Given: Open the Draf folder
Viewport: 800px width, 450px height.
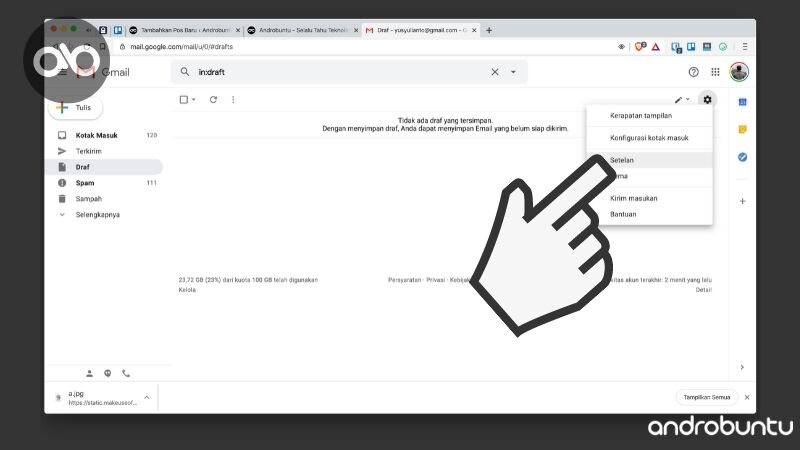Looking at the screenshot, I should pyautogui.click(x=104, y=167).
